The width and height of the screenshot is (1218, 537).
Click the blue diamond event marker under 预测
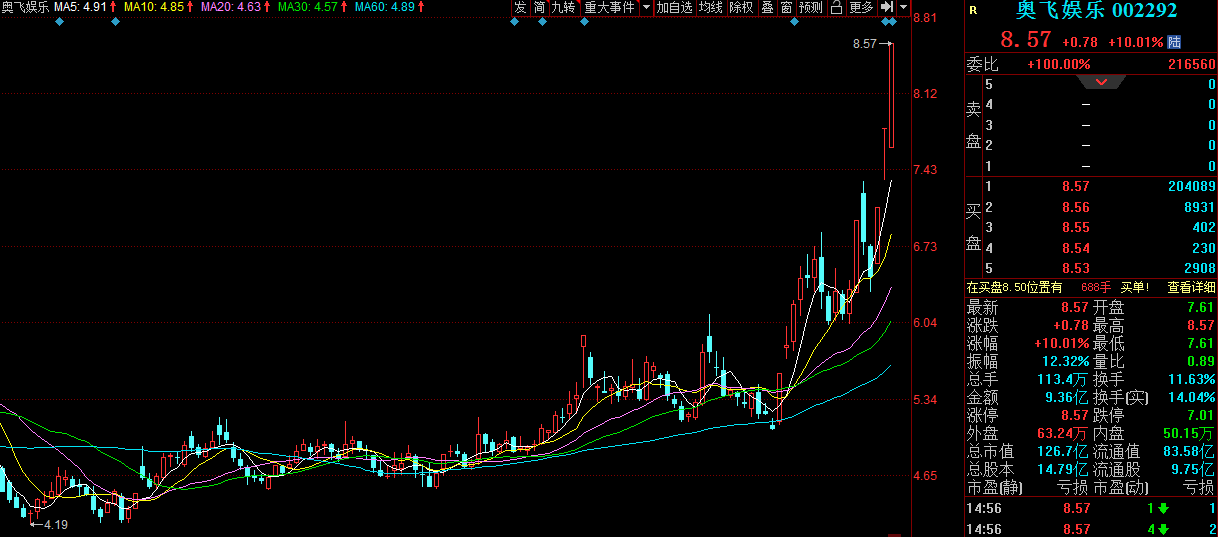(794, 22)
